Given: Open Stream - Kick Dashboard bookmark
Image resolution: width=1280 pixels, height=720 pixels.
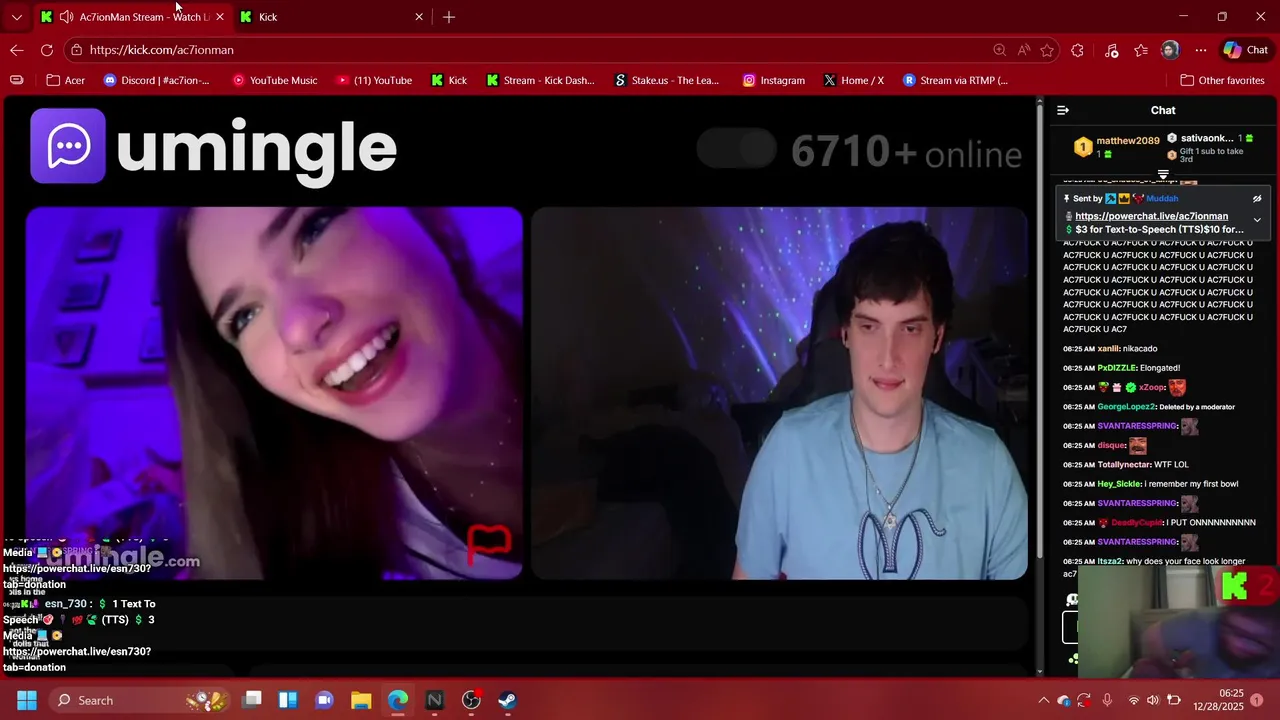Looking at the screenshot, I should (540, 80).
